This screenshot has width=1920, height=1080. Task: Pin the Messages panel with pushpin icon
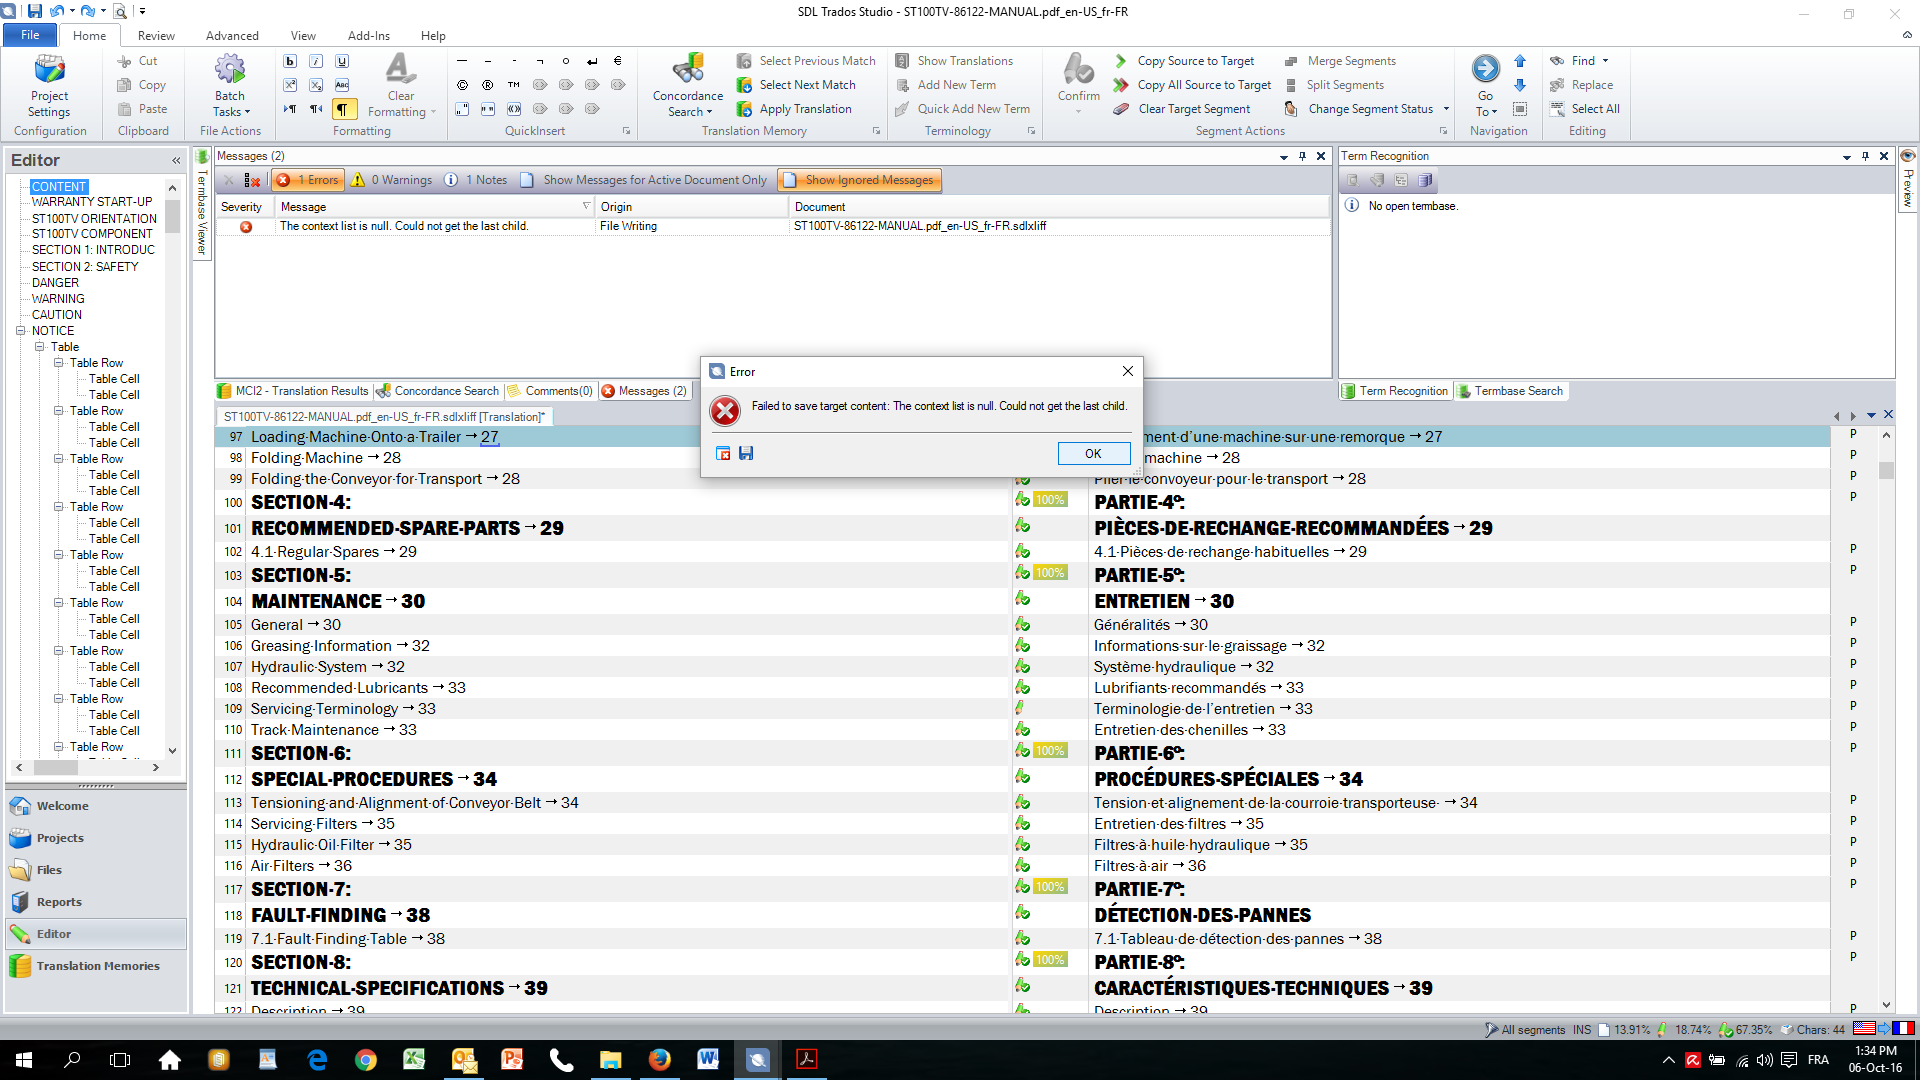(1302, 156)
